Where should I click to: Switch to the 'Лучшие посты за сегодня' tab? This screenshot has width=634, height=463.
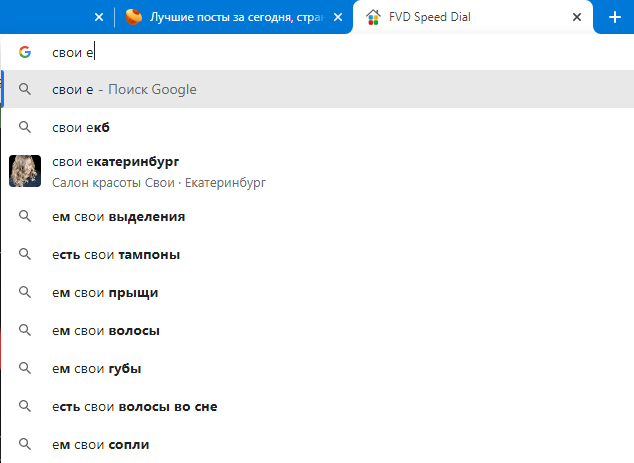235,17
